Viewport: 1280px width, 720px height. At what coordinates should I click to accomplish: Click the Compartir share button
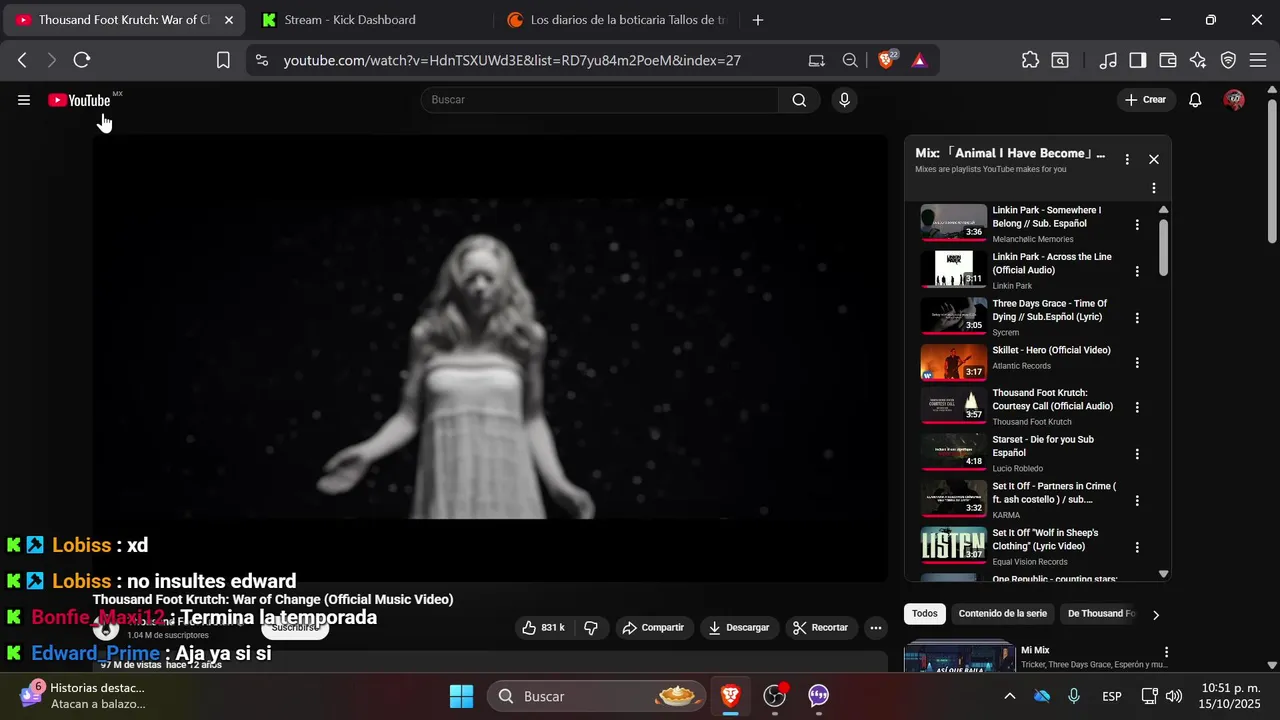(x=653, y=628)
